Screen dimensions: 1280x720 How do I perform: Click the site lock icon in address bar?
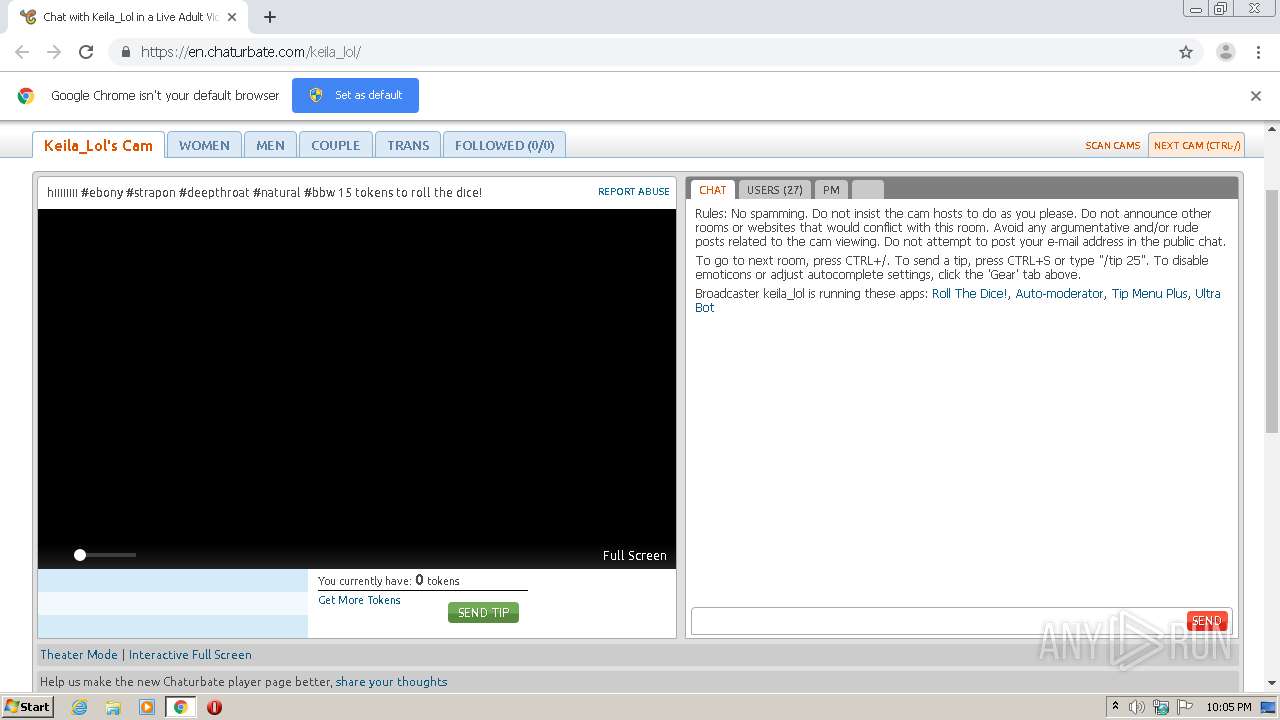125,52
